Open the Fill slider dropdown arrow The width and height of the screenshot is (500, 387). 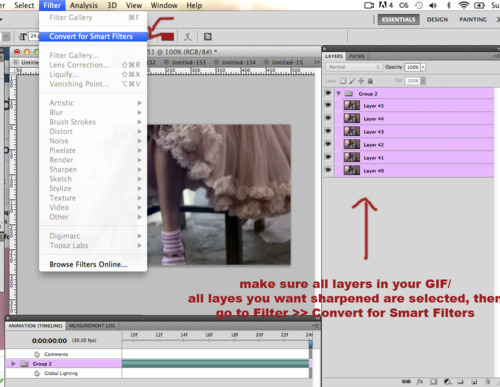point(423,81)
